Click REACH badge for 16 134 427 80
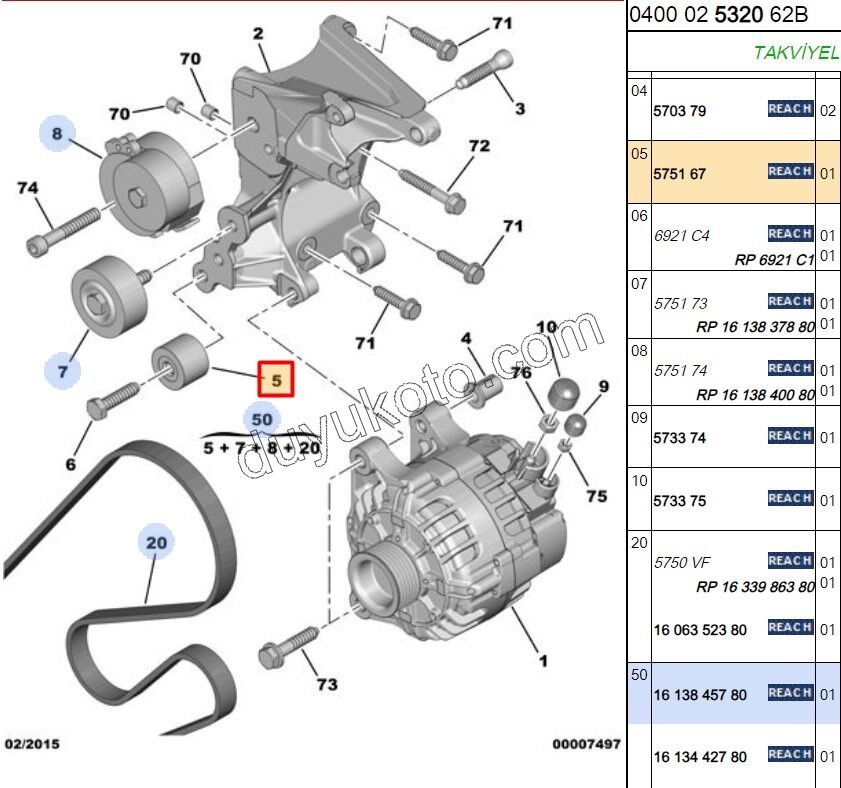The image size is (841, 788). 789,755
